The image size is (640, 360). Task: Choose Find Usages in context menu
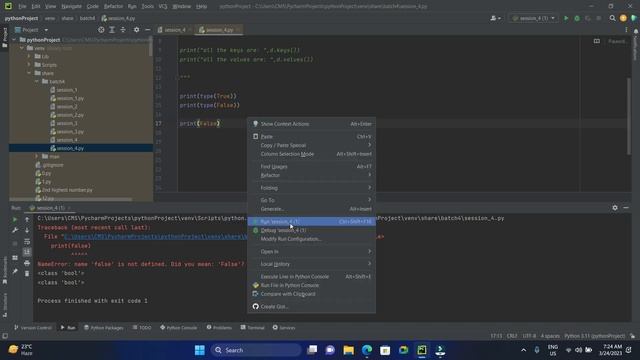311,167
